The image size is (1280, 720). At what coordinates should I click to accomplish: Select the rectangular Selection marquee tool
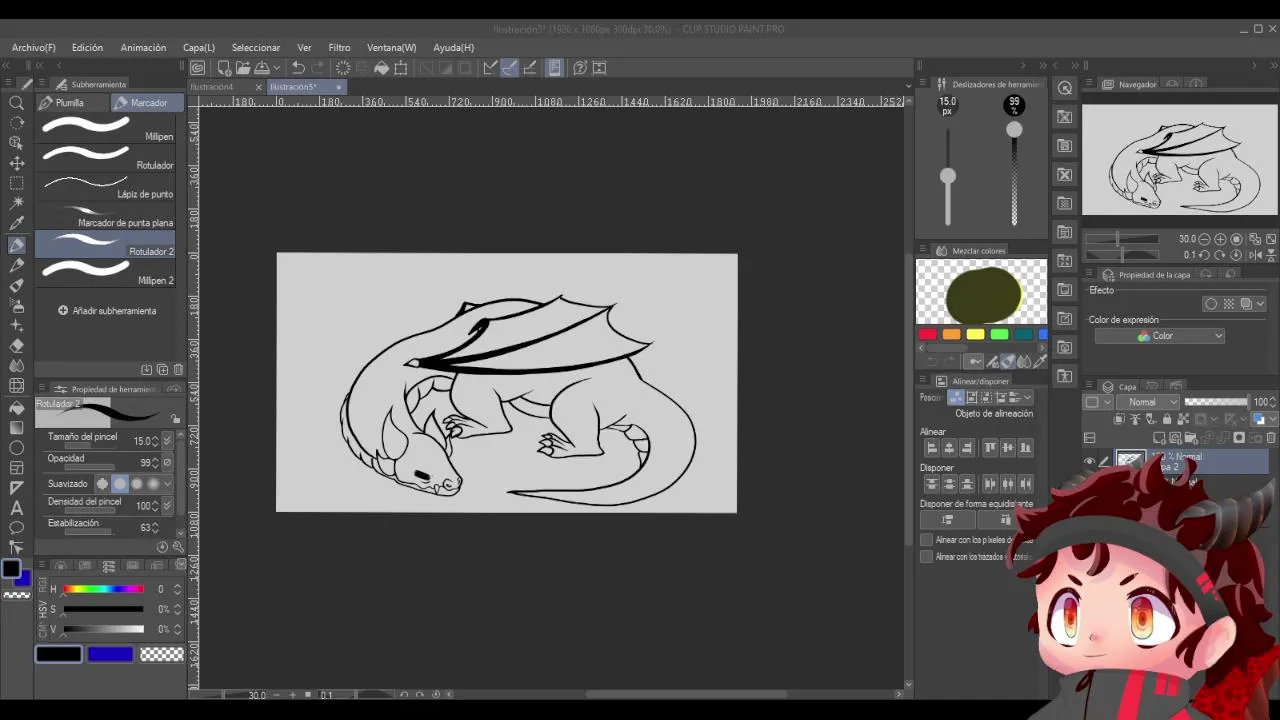coord(17,184)
